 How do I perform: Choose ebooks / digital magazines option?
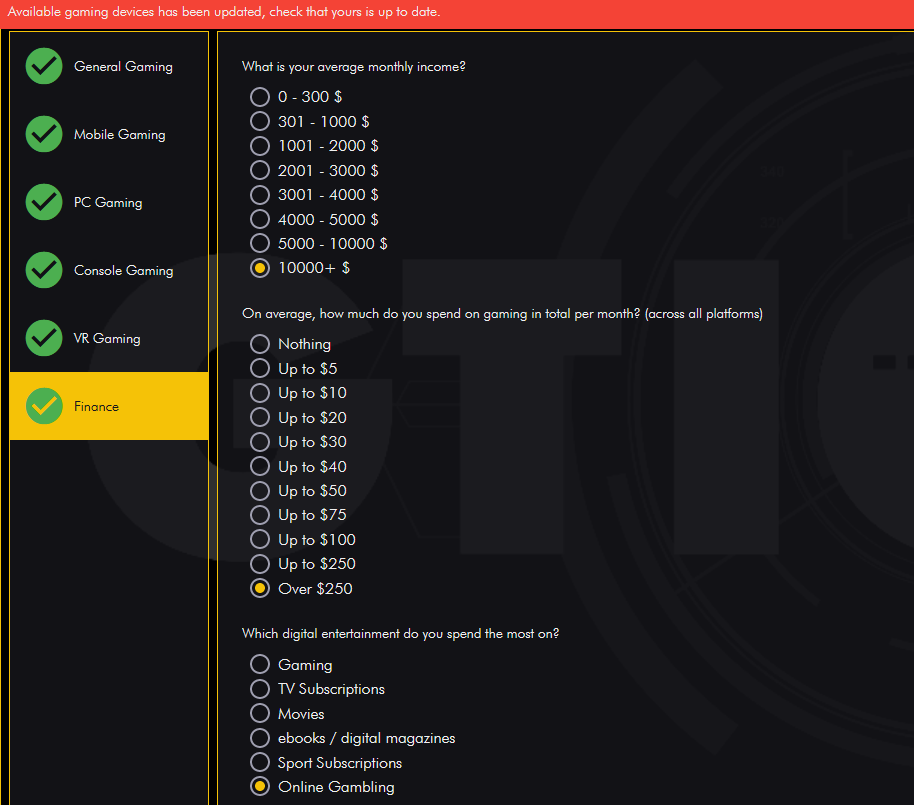tap(260, 738)
